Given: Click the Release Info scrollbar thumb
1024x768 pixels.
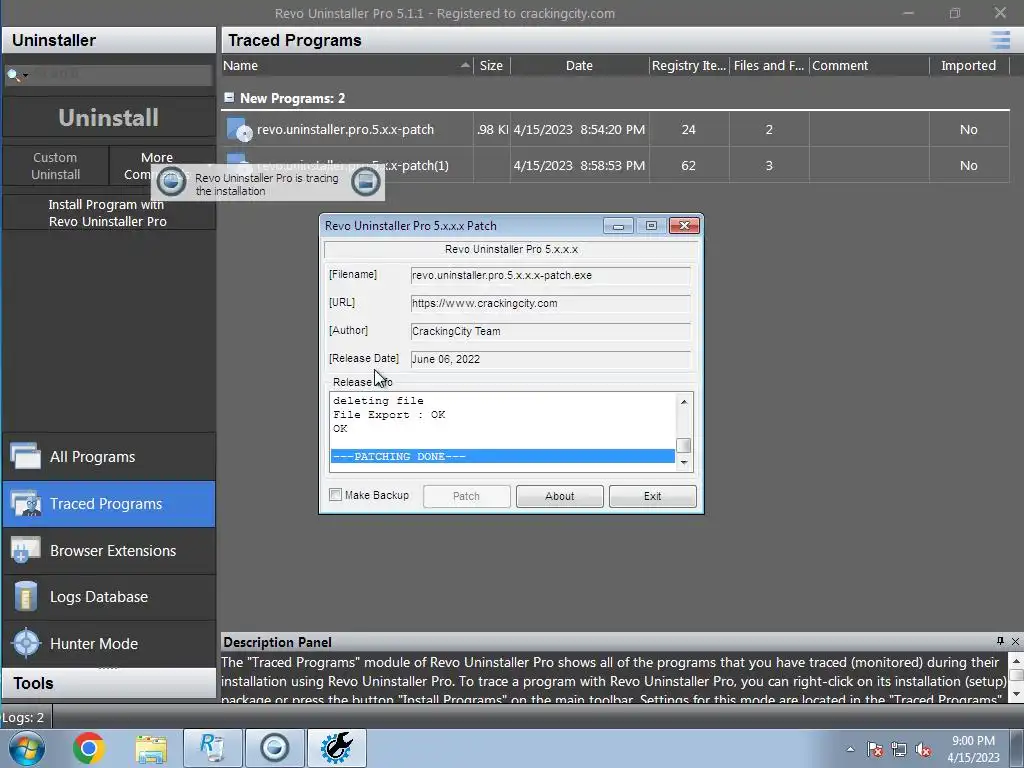Looking at the screenshot, I should [684, 445].
